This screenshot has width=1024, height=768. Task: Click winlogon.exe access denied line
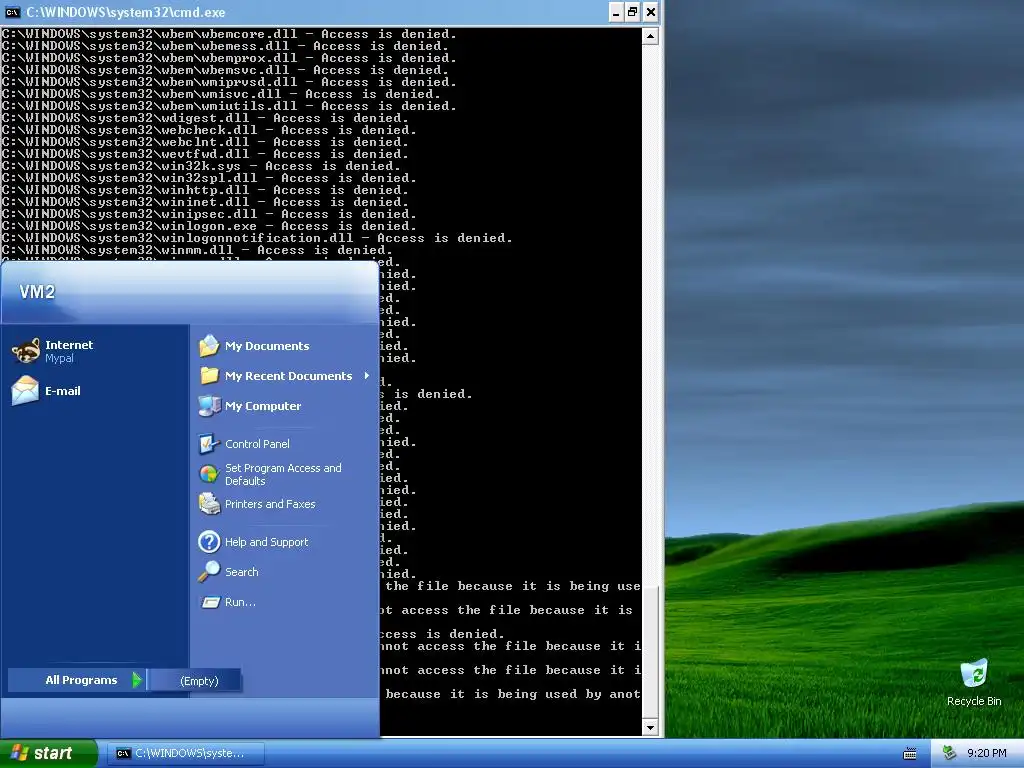[x=209, y=226]
